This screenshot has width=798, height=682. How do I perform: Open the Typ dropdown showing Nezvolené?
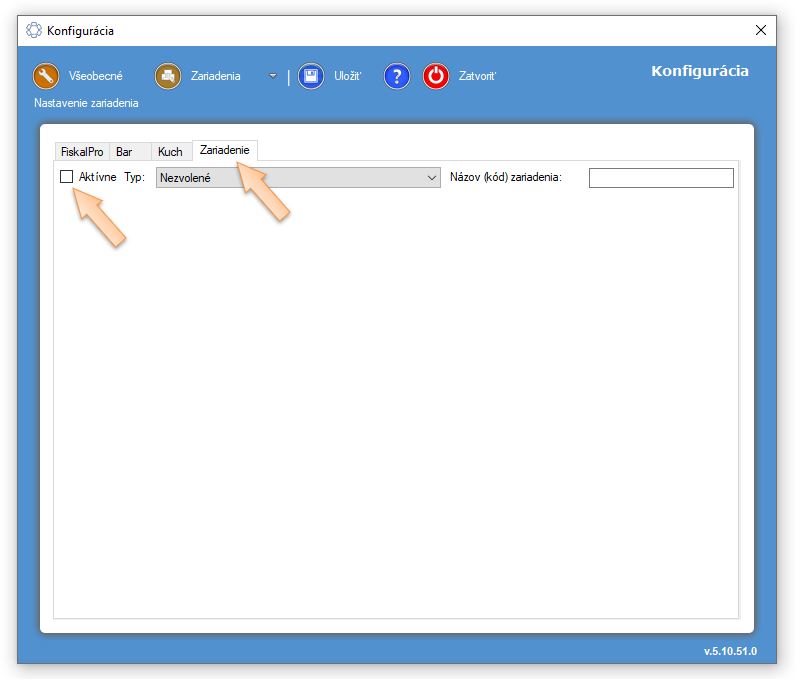tap(298, 178)
